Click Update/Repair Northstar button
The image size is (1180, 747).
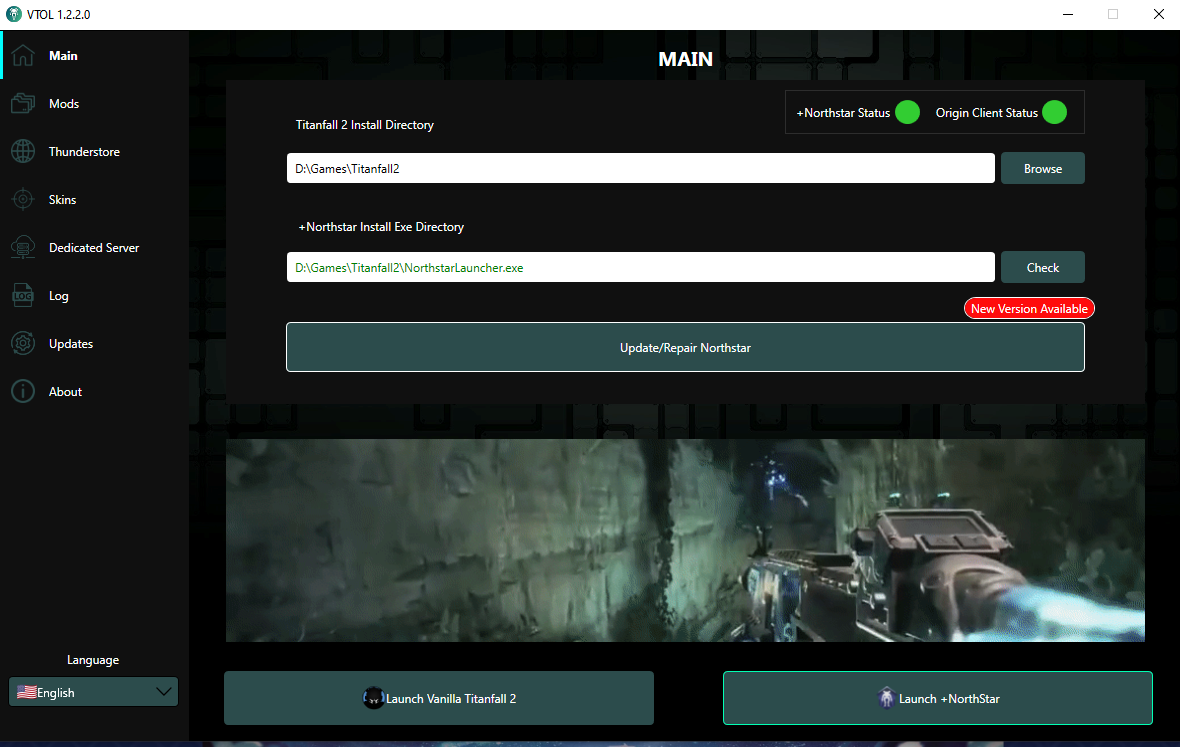685,348
